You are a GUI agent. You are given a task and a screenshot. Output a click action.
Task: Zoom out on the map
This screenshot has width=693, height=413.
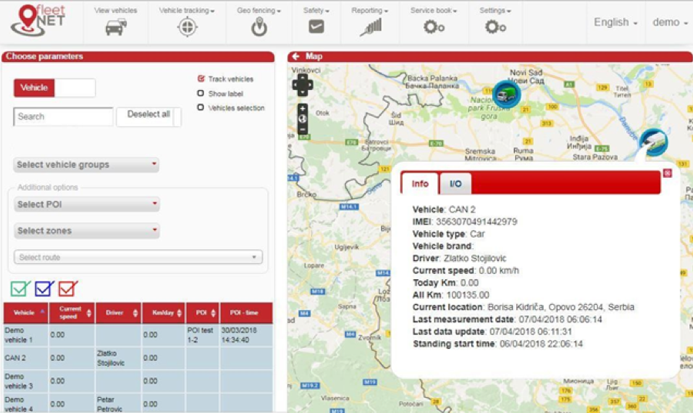pyautogui.click(x=302, y=130)
